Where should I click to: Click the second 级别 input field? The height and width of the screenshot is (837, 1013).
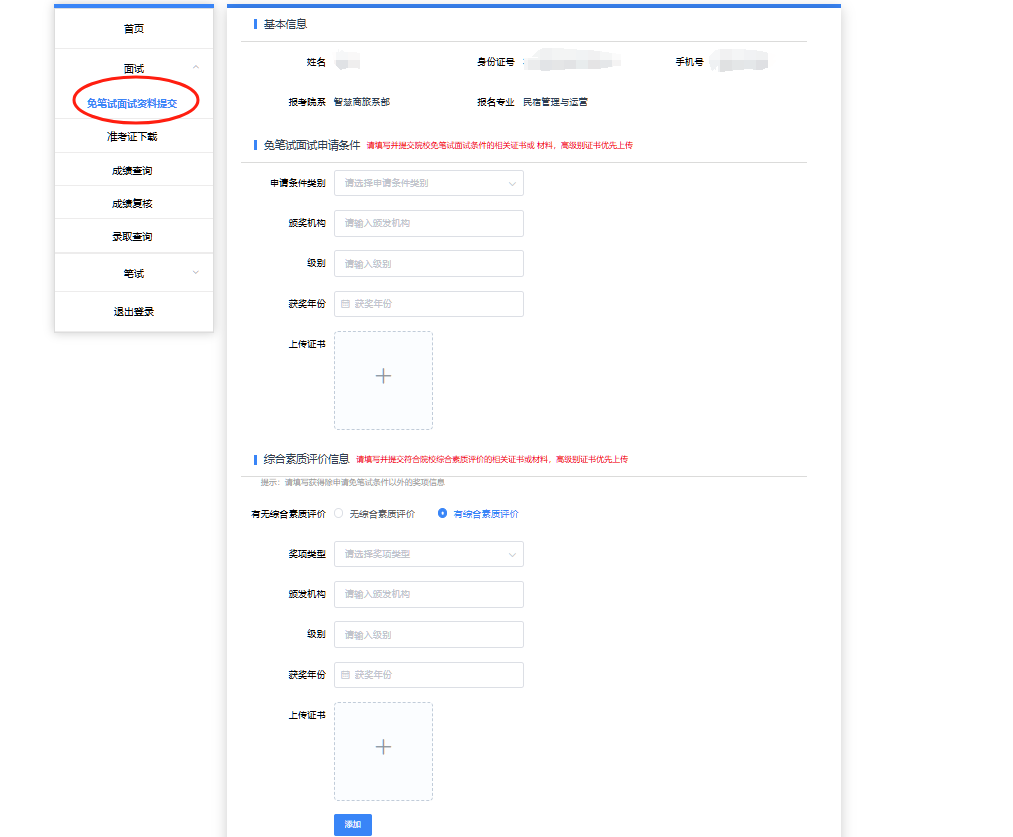428,635
